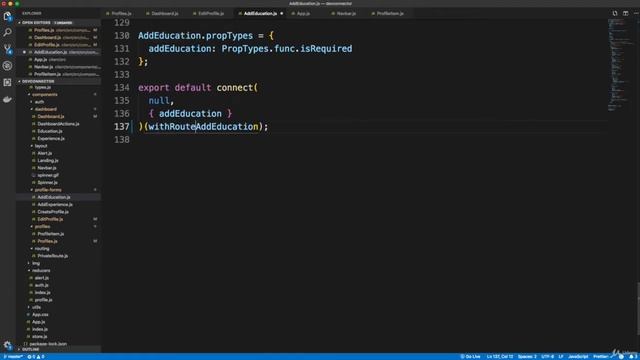Click the JavaScript language mode indicator
Screen dimensions: 640x360
pos(578,357)
